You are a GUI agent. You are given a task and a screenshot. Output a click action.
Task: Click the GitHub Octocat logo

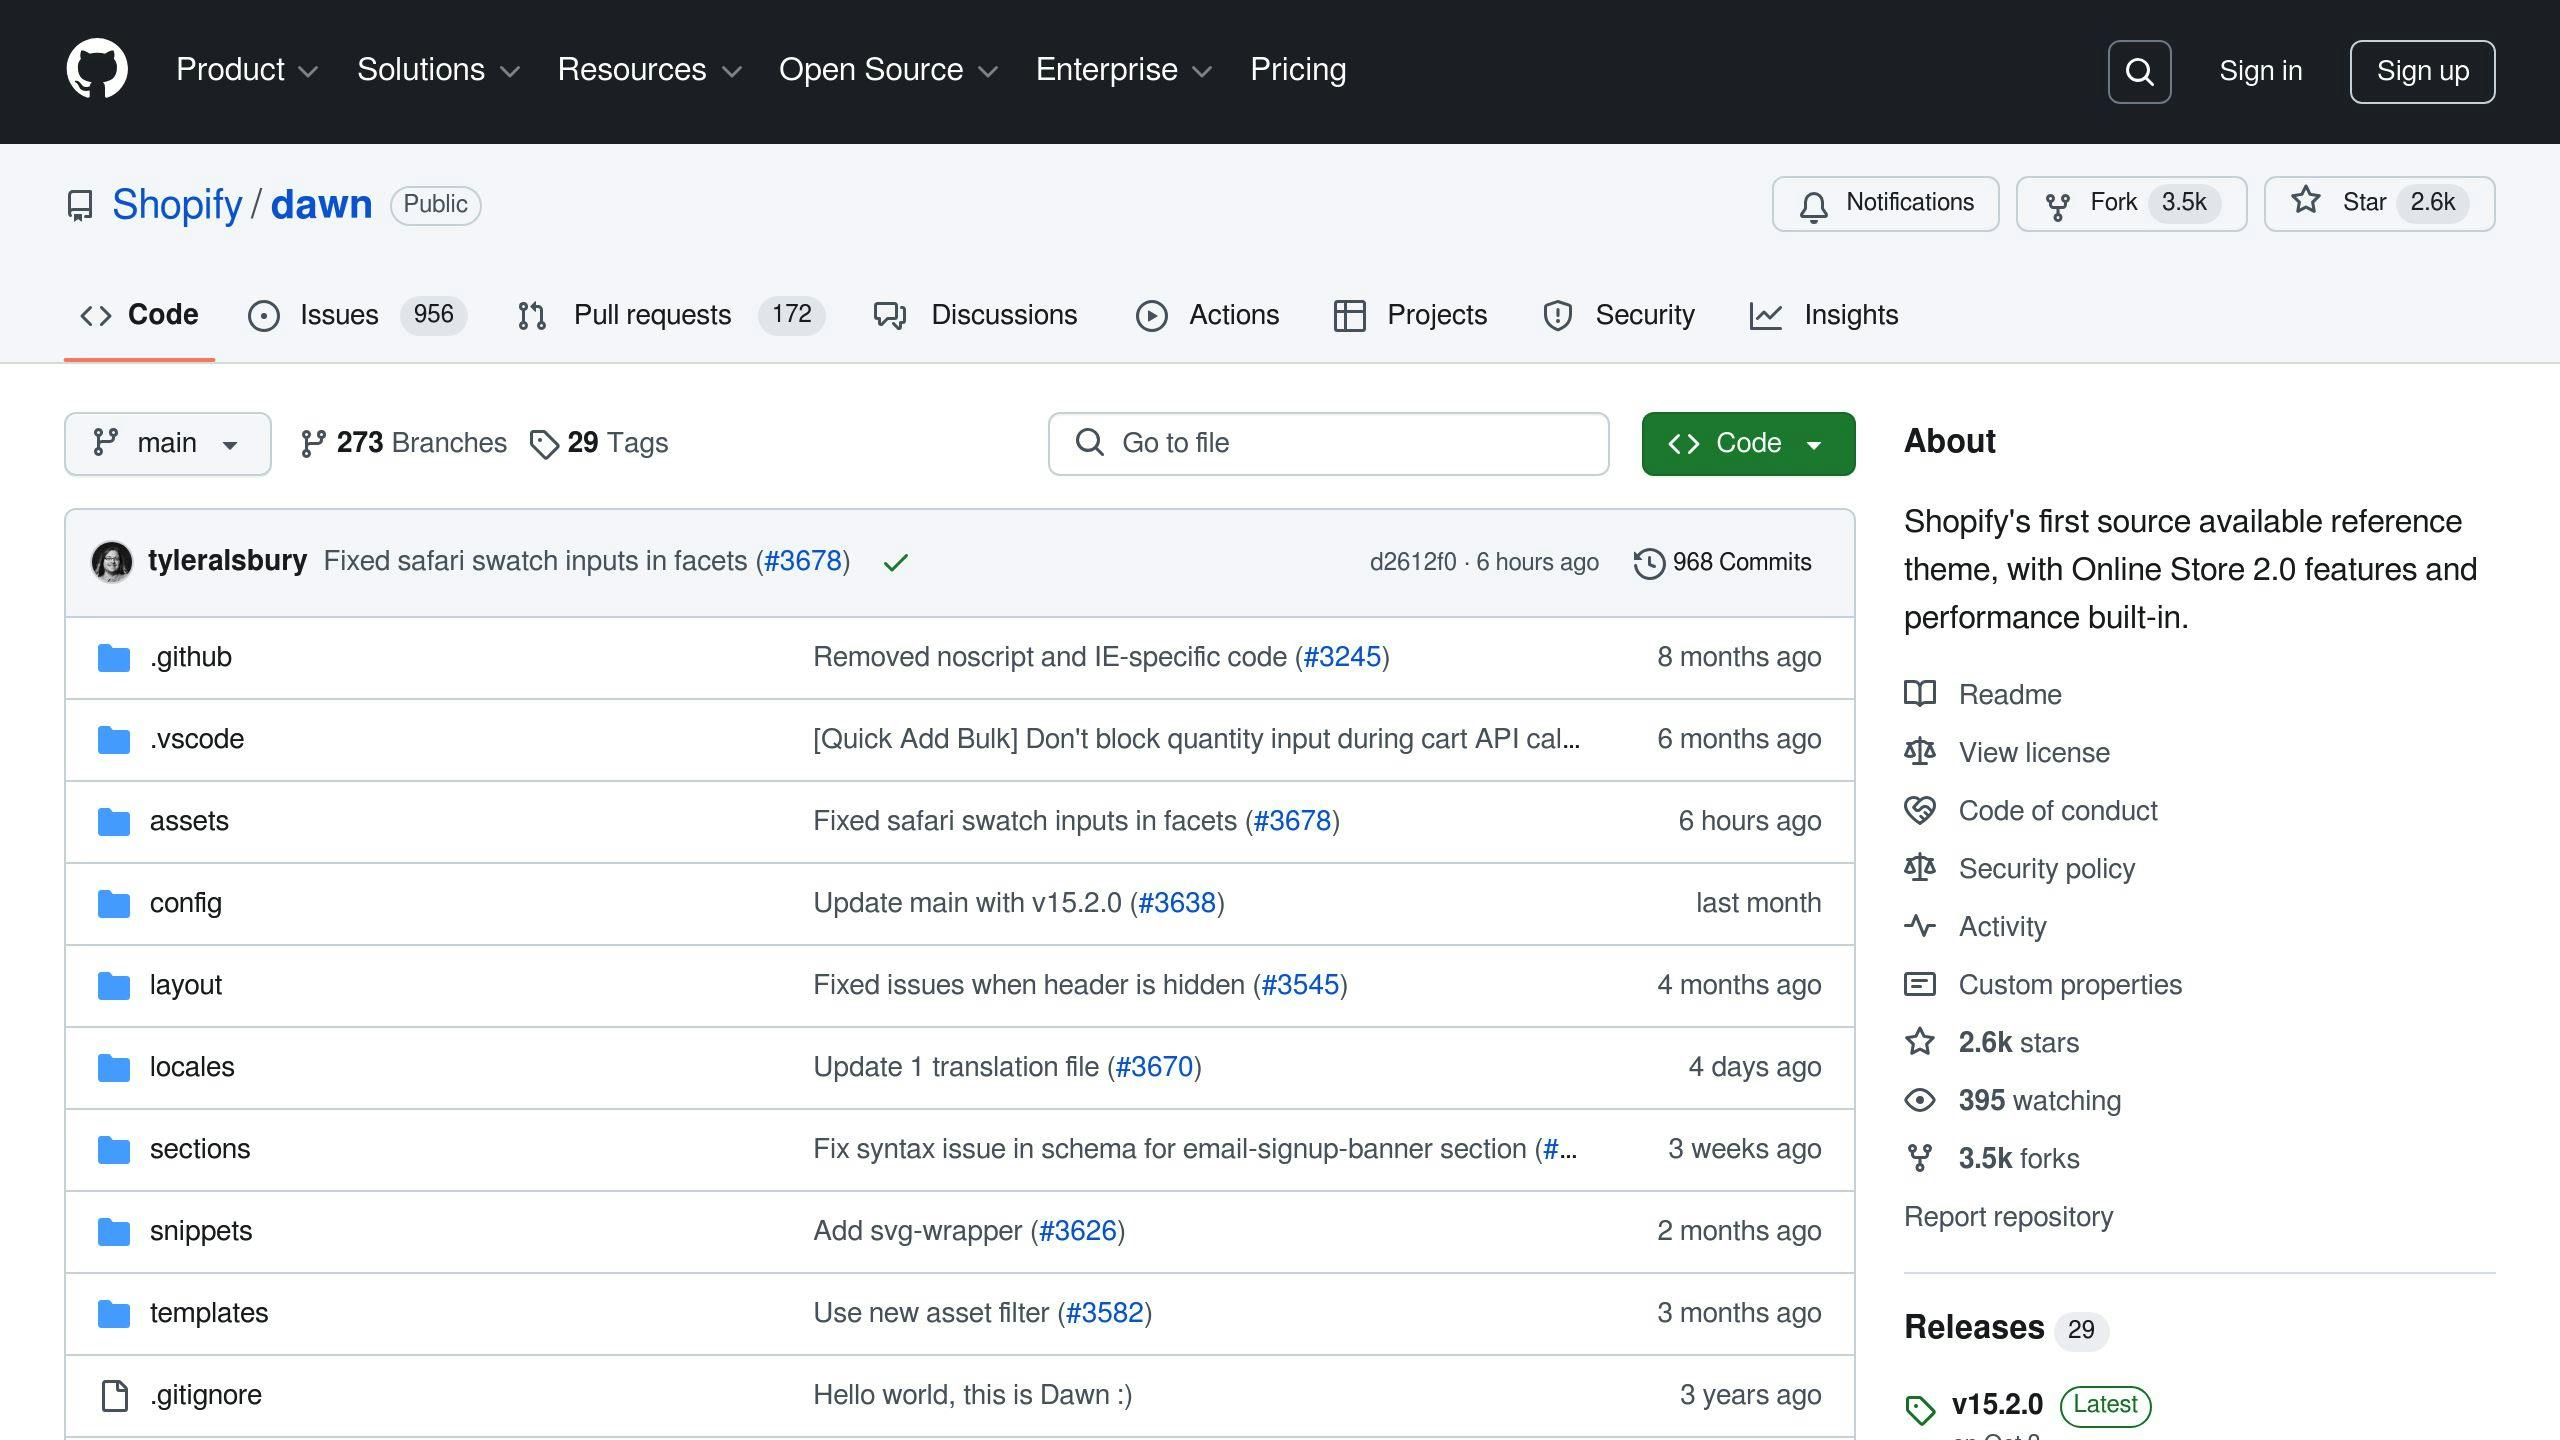coord(97,70)
